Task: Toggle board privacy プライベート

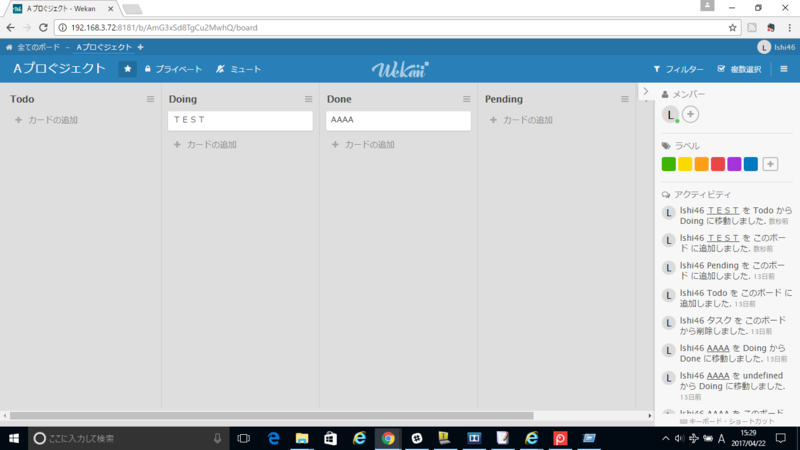Action: pos(173,69)
